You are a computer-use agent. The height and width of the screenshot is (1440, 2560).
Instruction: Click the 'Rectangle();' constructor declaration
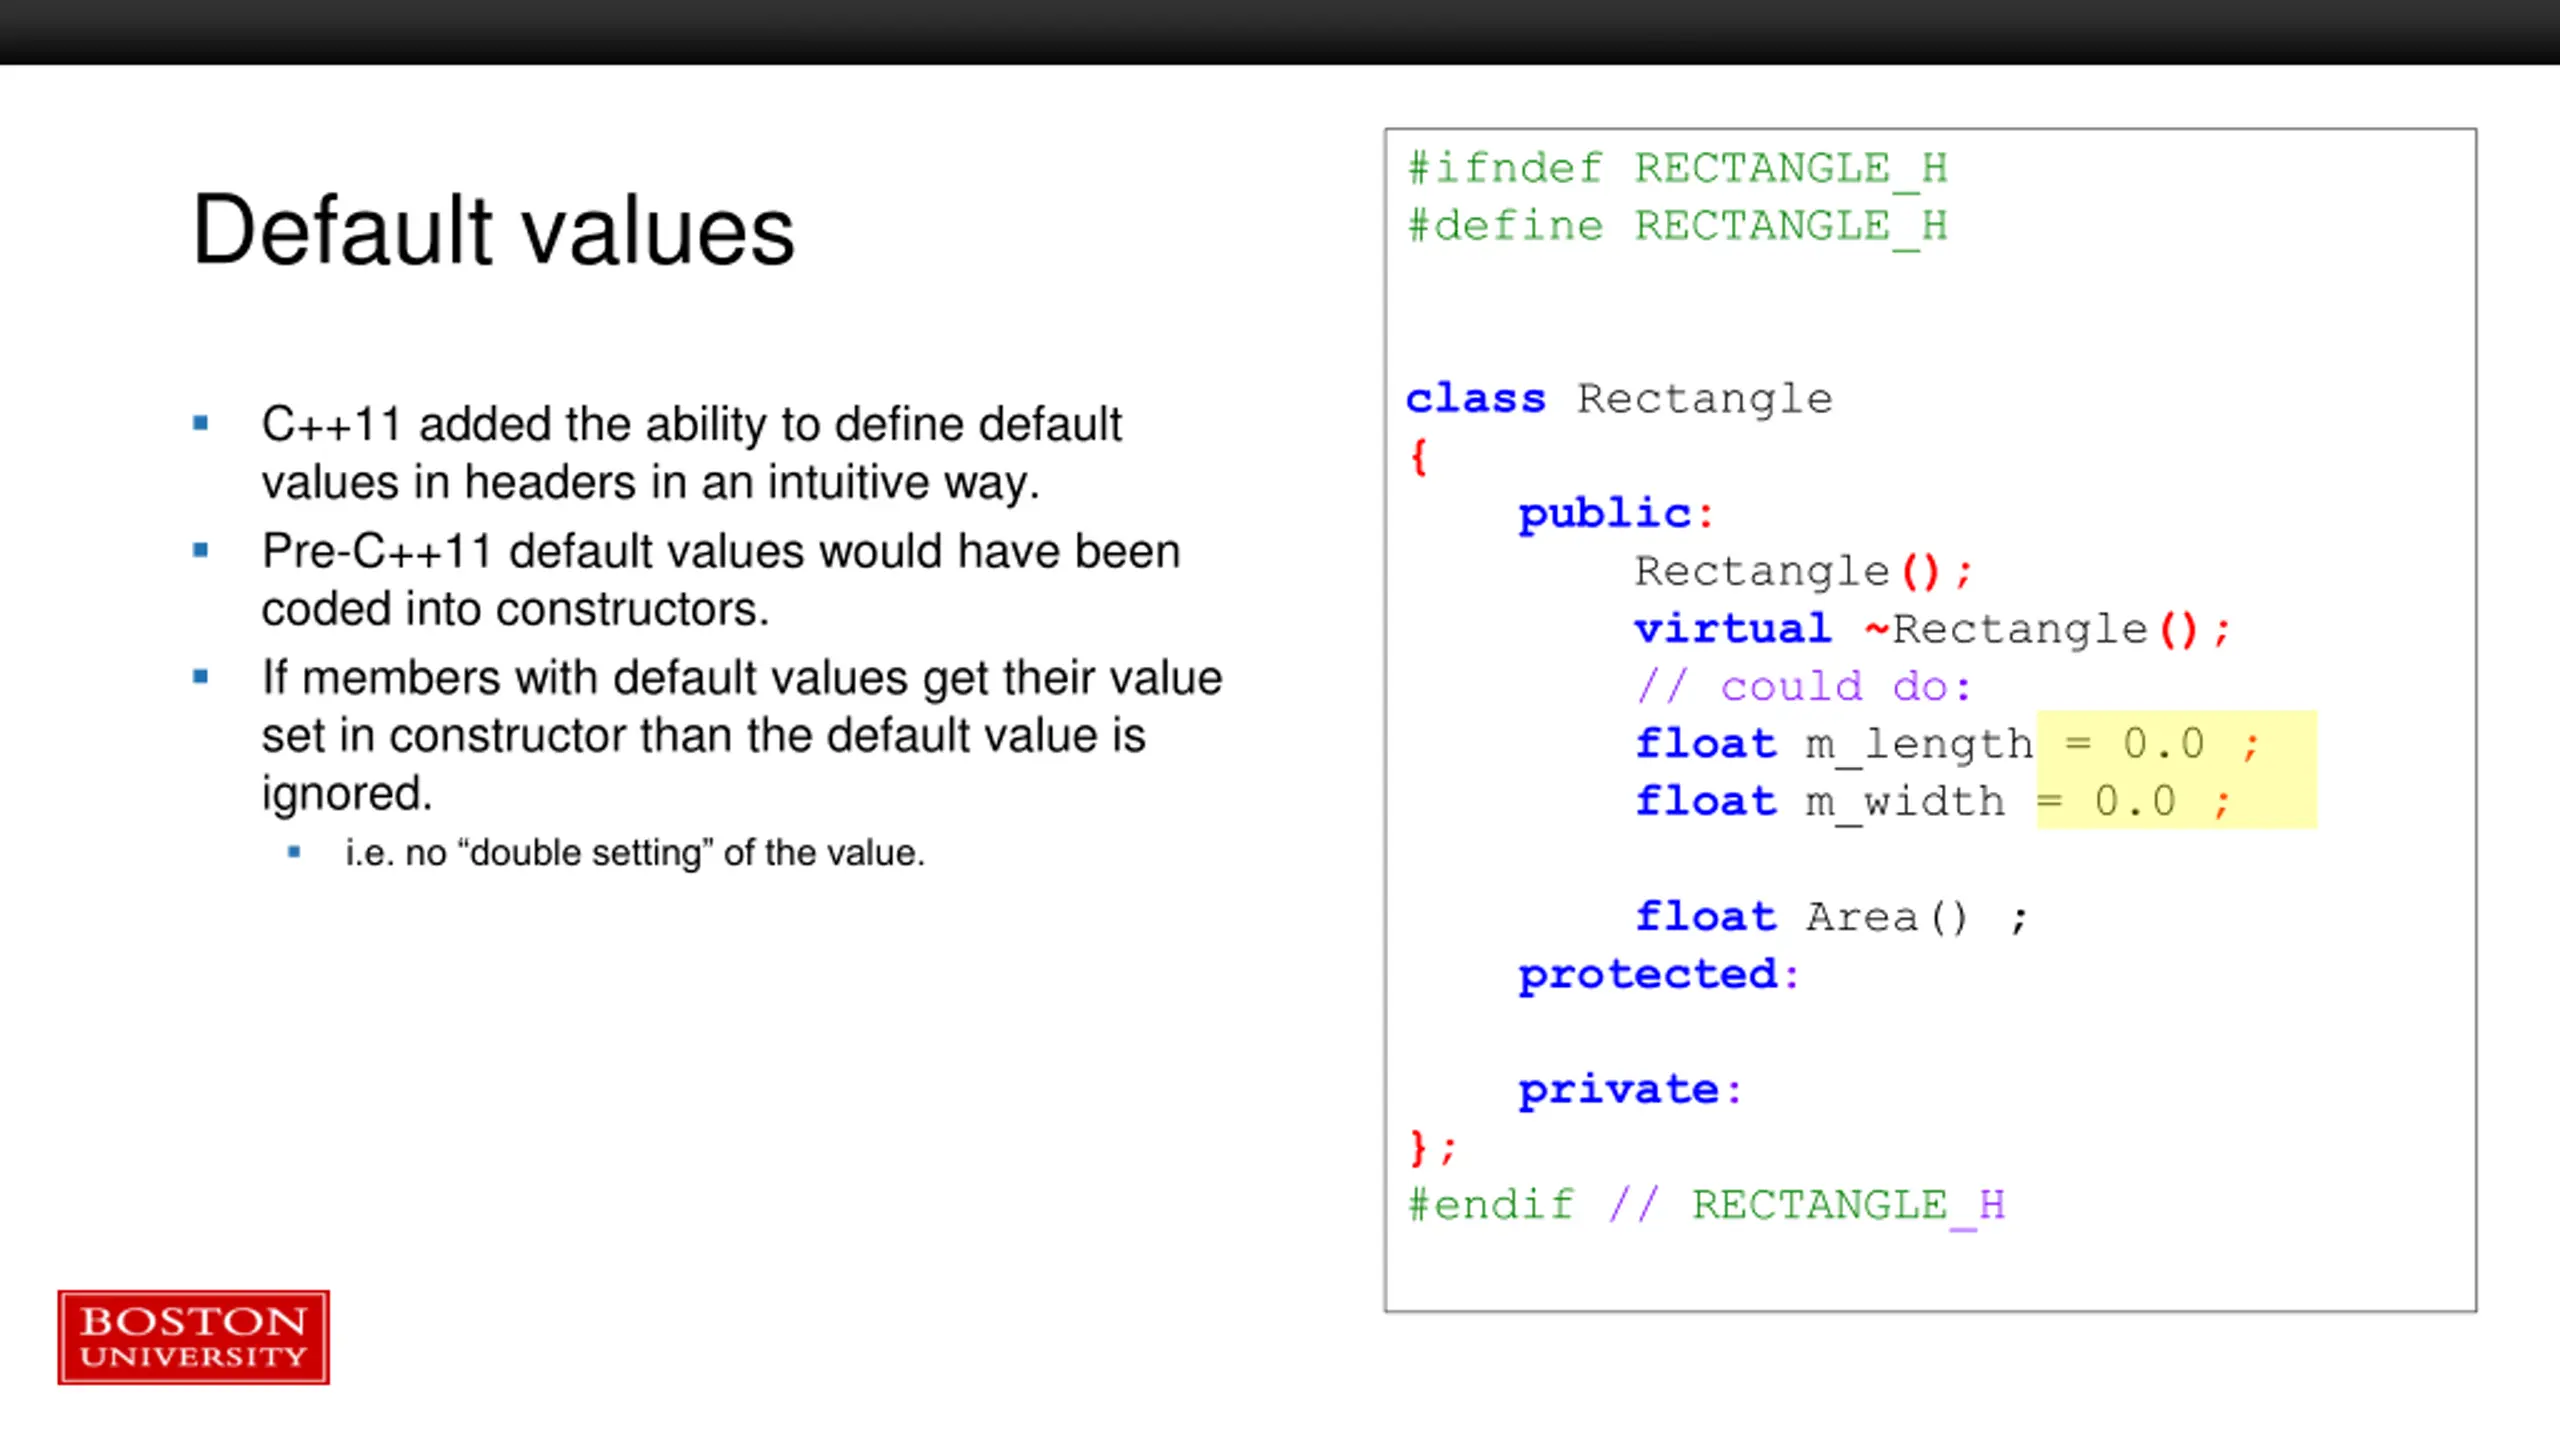pos(1804,572)
